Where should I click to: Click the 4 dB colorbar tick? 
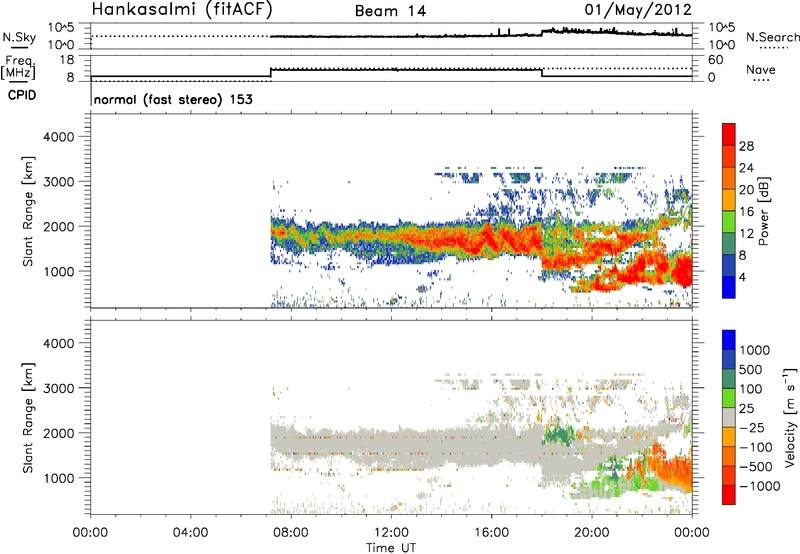pos(742,277)
